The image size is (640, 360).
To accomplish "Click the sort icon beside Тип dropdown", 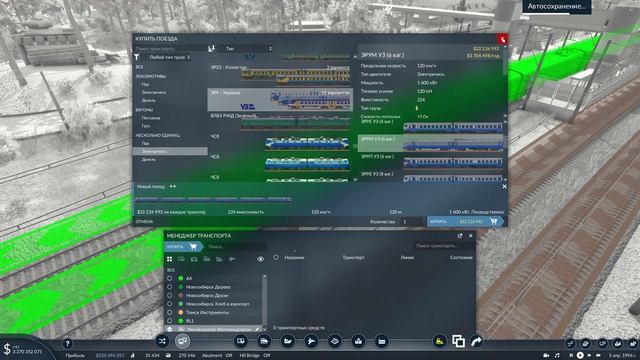I will 211,49.
